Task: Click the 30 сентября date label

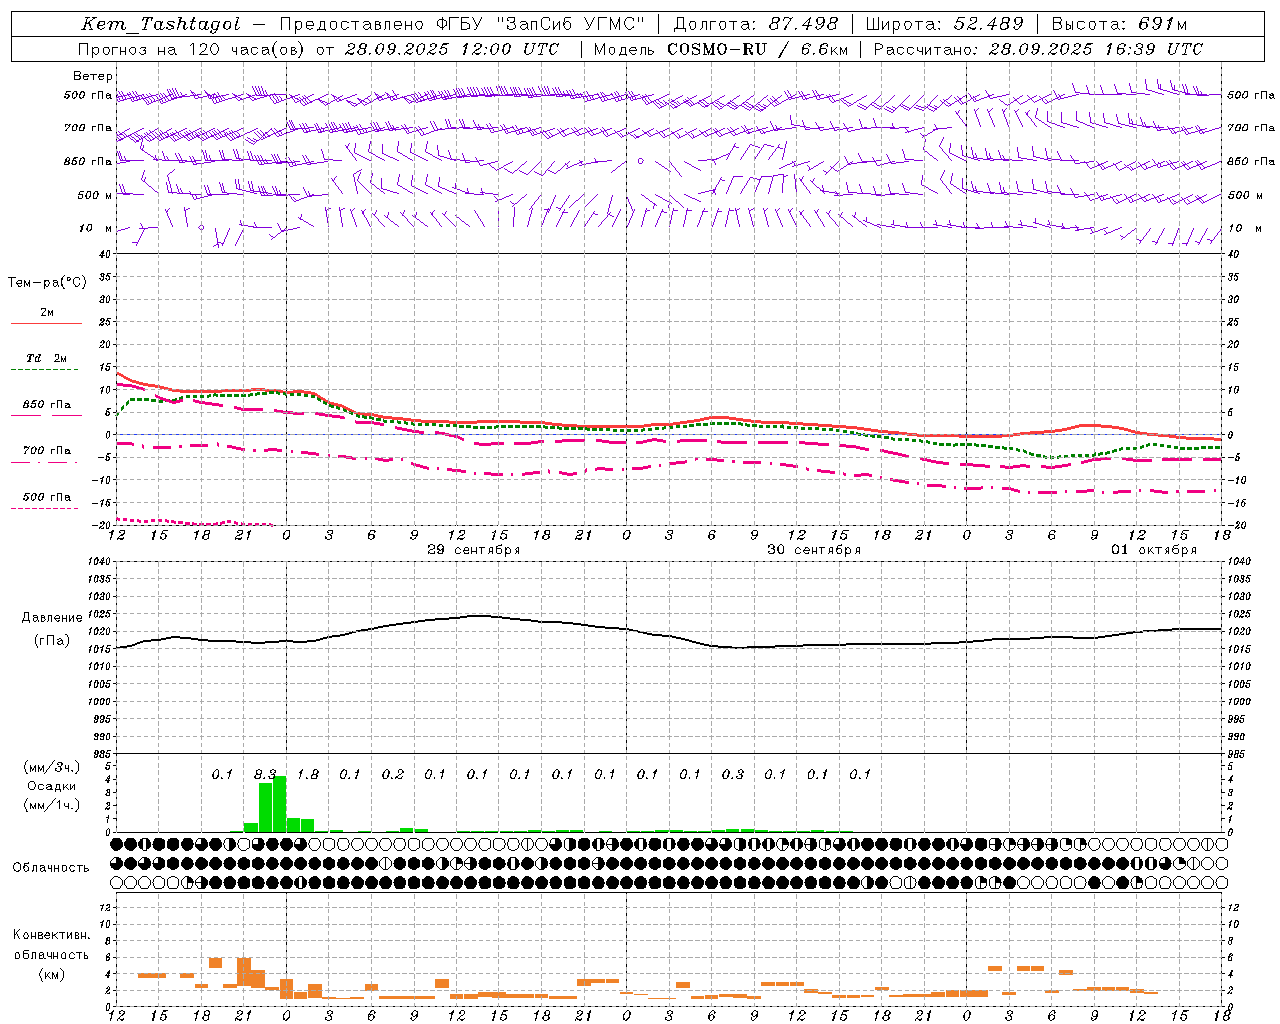Action: click(x=813, y=550)
